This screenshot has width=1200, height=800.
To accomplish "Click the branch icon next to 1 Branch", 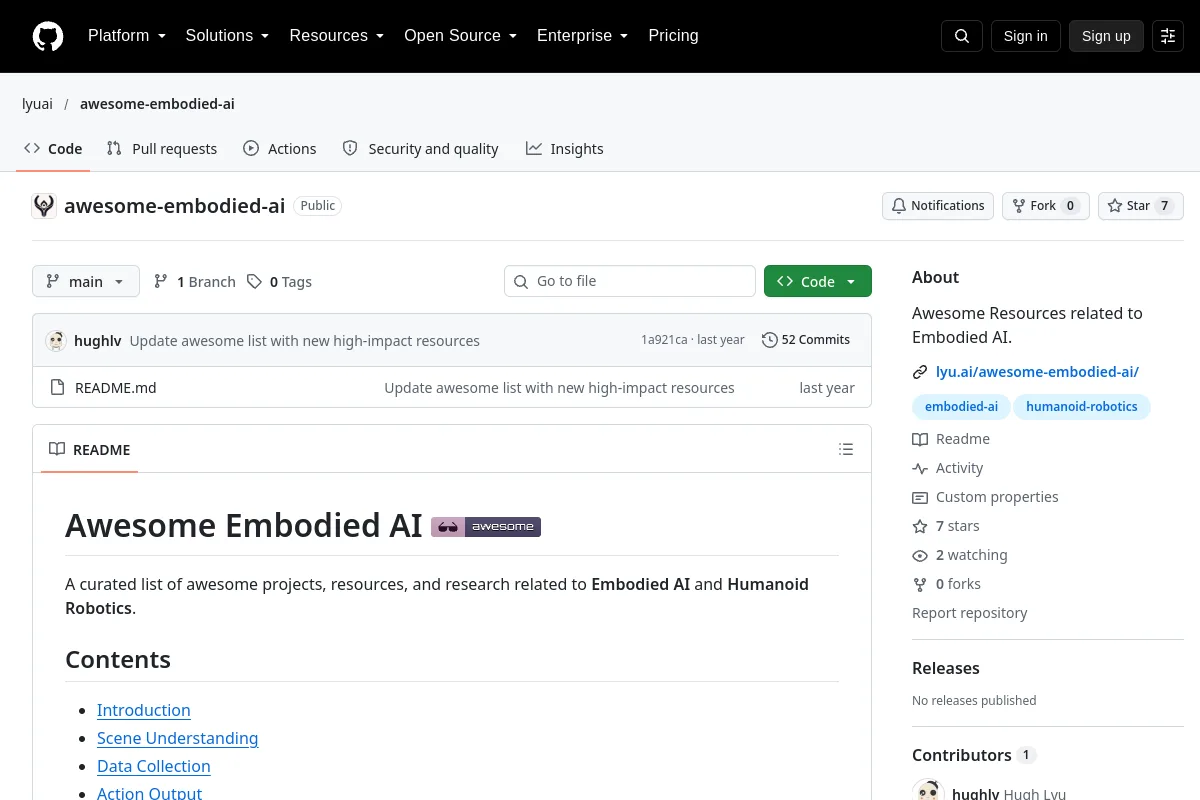I will coord(161,282).
